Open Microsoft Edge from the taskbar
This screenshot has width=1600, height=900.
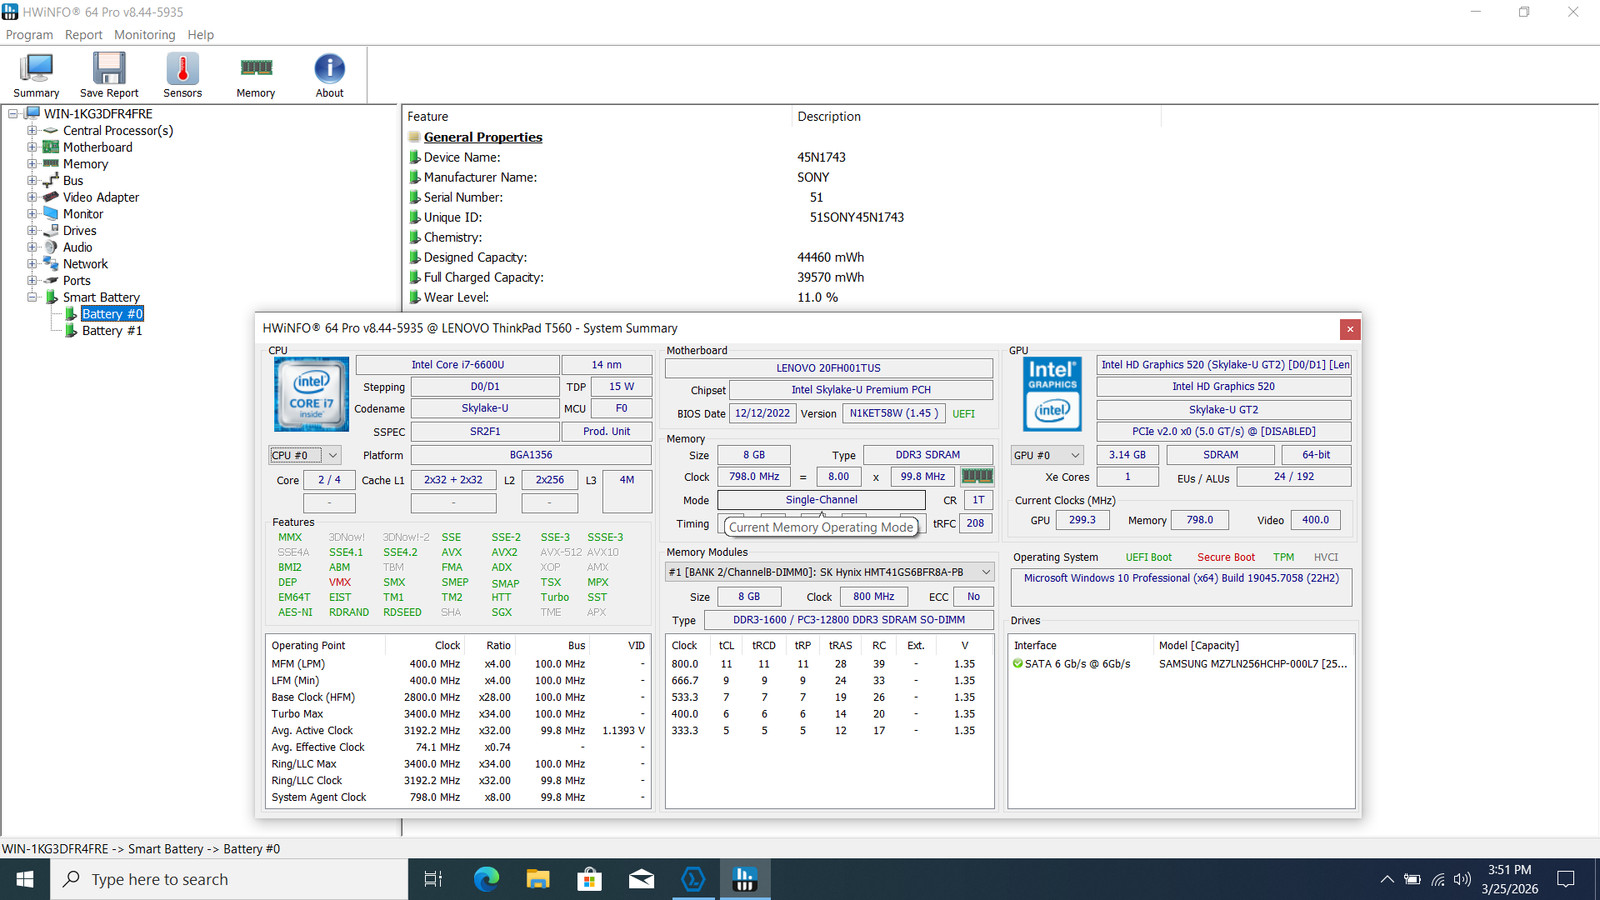(x=486, y=879)
